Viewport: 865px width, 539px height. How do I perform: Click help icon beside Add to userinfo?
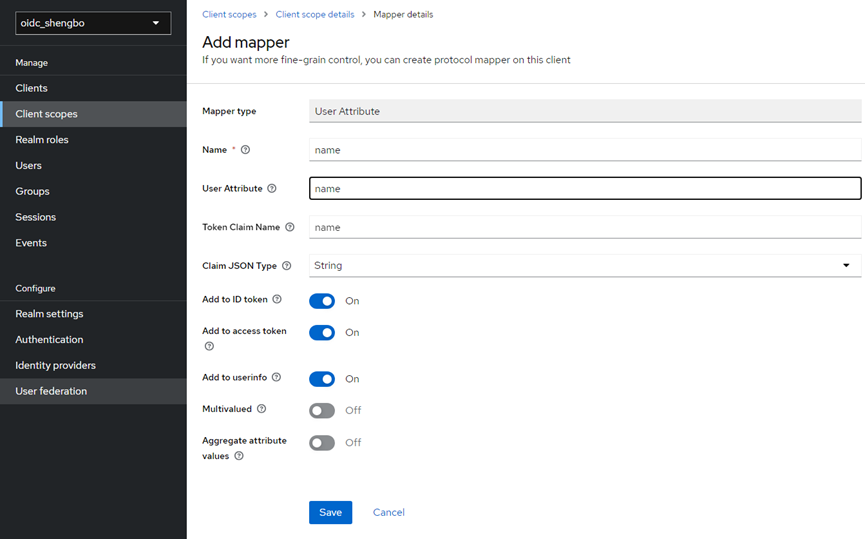(277, 377)
